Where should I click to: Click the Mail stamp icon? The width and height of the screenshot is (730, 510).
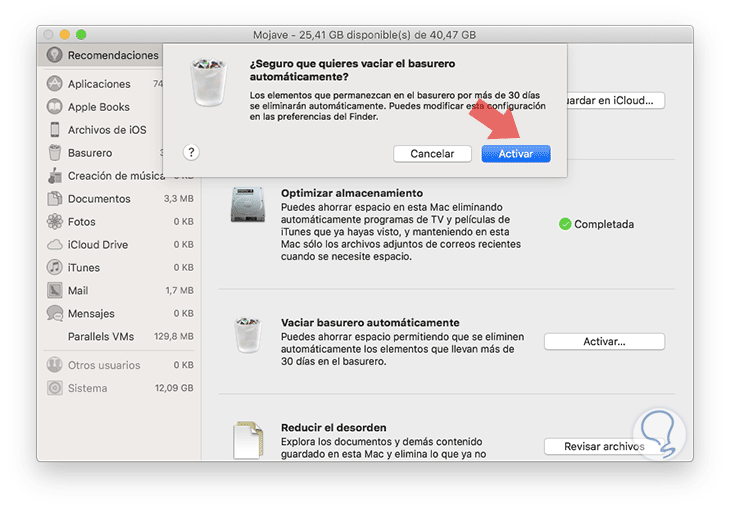(54, 290)
